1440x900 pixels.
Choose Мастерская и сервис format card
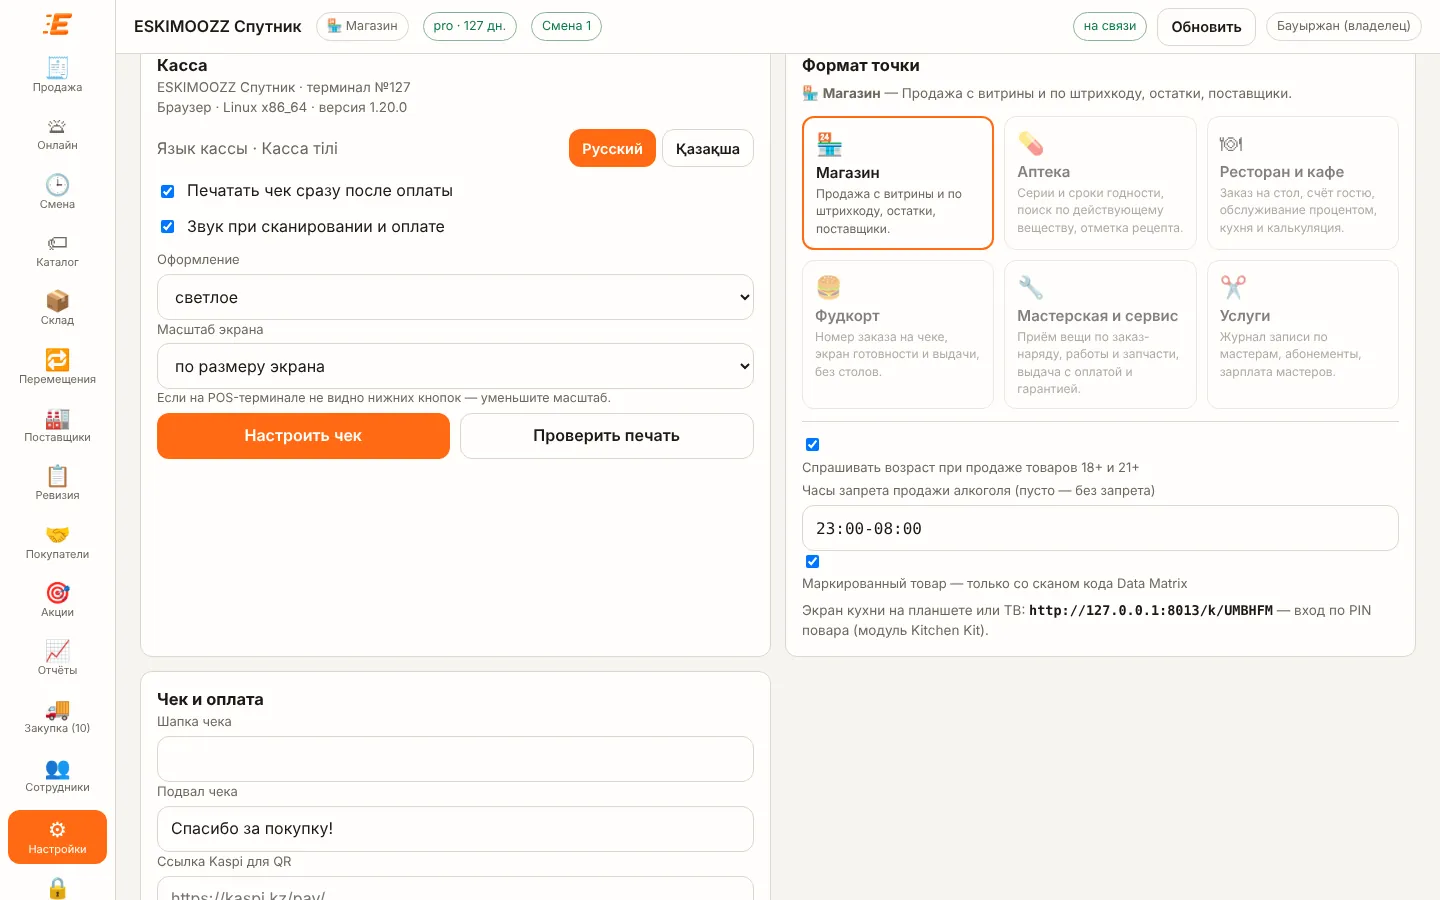(x=1100, y=334)
